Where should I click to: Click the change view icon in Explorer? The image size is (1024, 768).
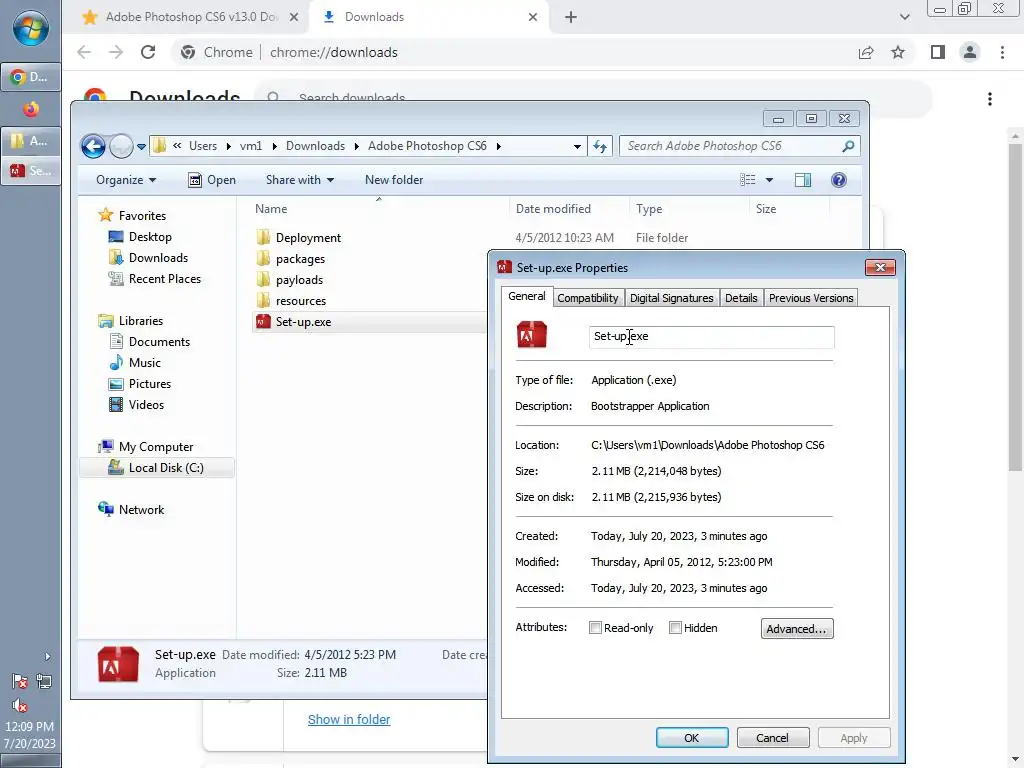(x=748, y=180)
